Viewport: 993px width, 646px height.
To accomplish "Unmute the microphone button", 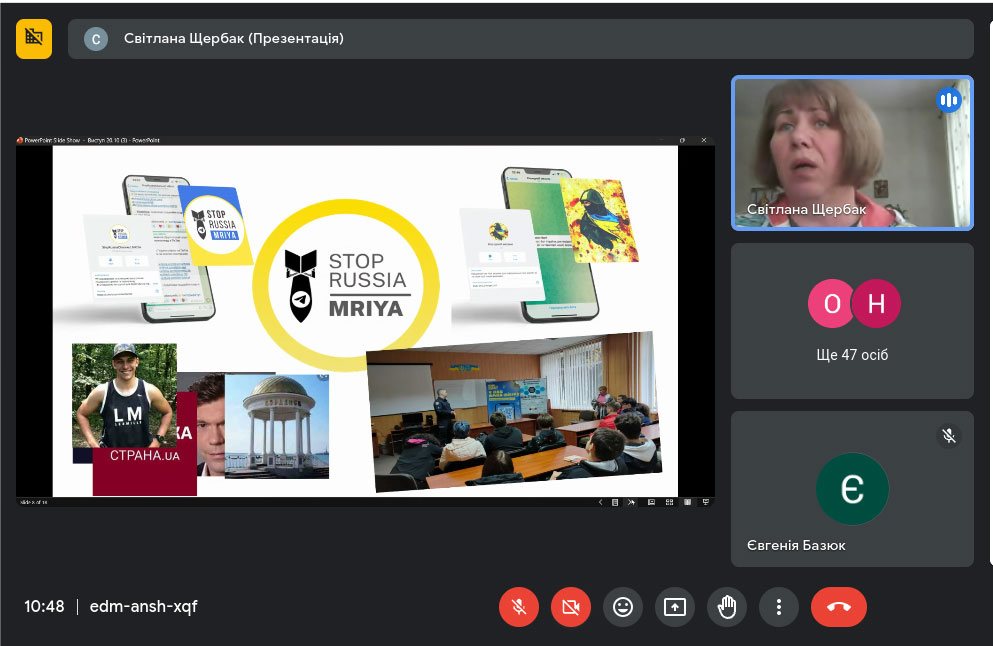I will [519, 607].
